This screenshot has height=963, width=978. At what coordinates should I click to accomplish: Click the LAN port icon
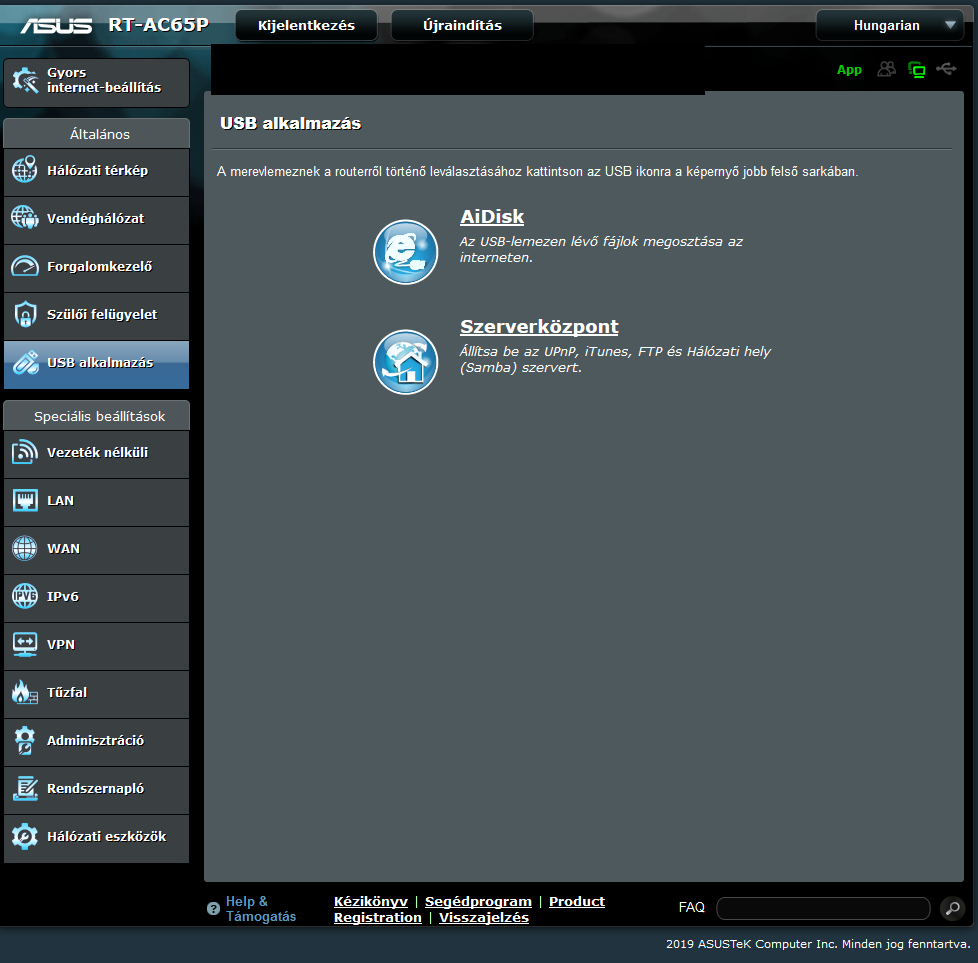[25, 500]
